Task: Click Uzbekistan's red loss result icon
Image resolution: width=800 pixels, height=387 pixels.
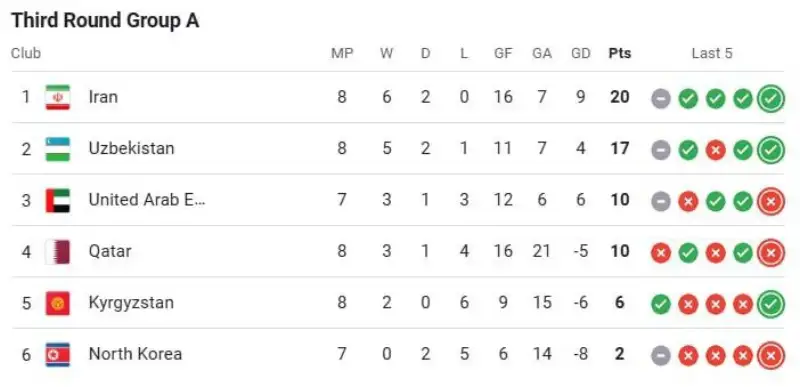Action: [715, 150]
